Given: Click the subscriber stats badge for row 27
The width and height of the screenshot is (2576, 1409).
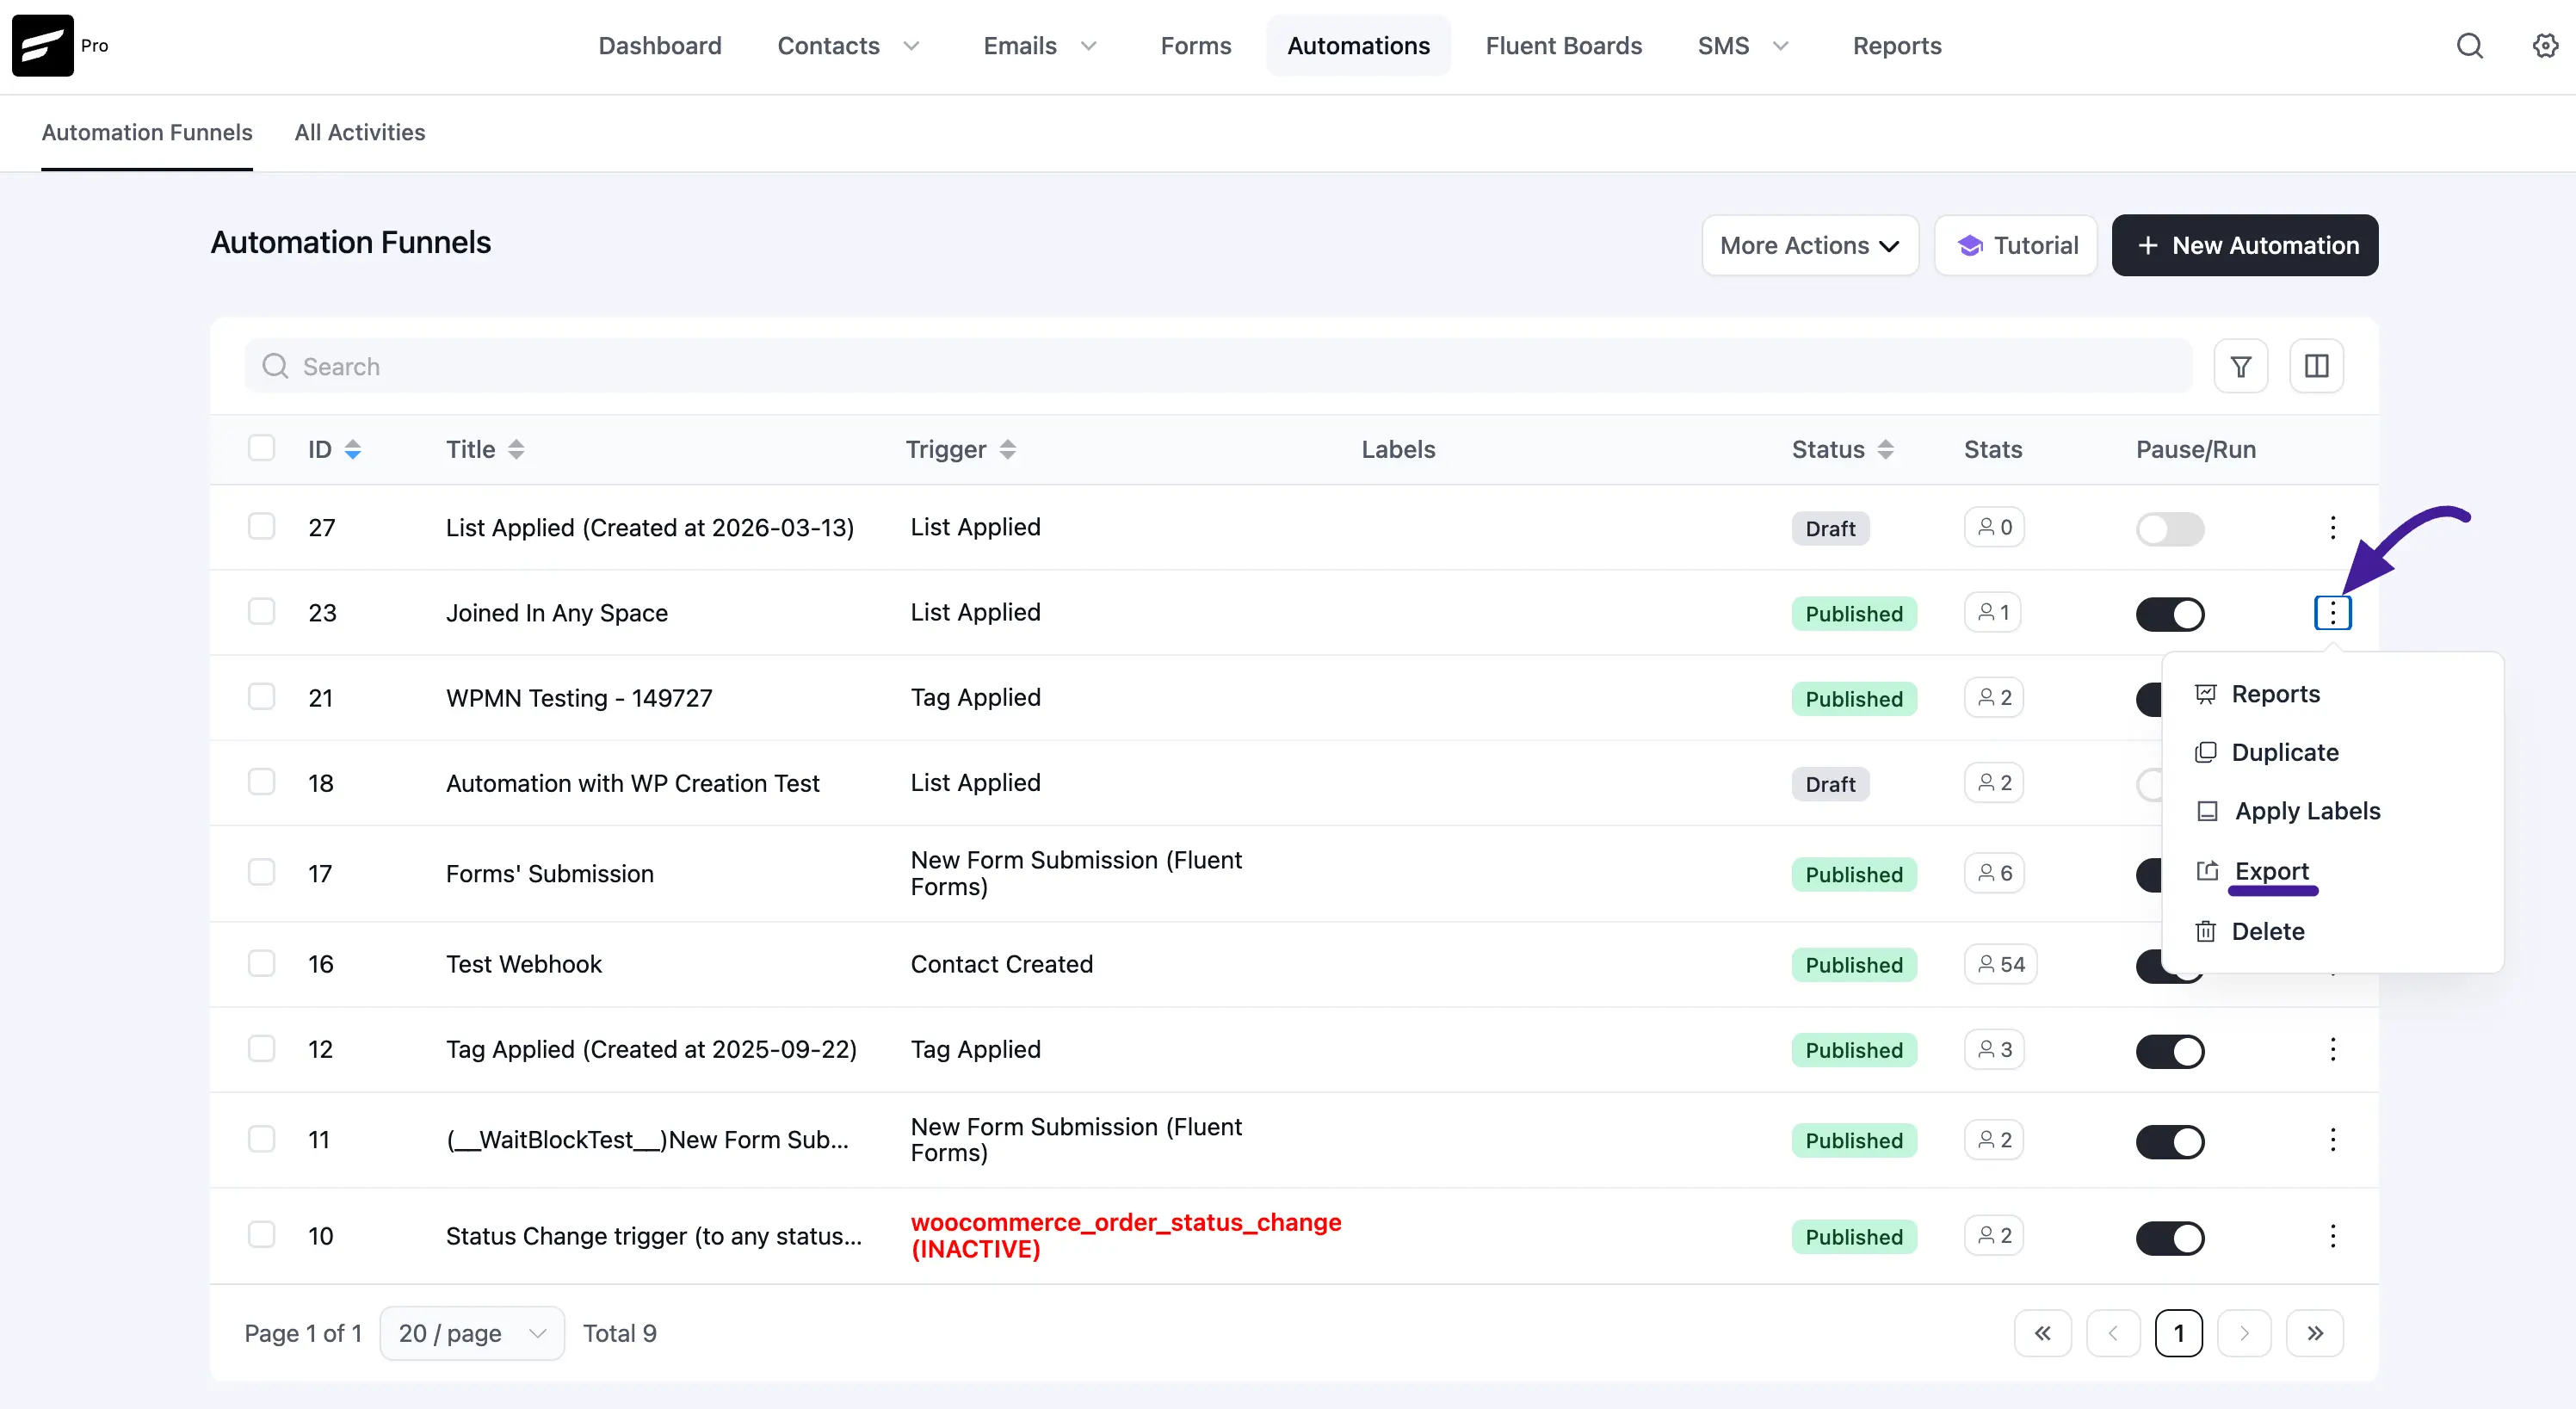Looking at the screenshot, I should tap(1994, 527).
